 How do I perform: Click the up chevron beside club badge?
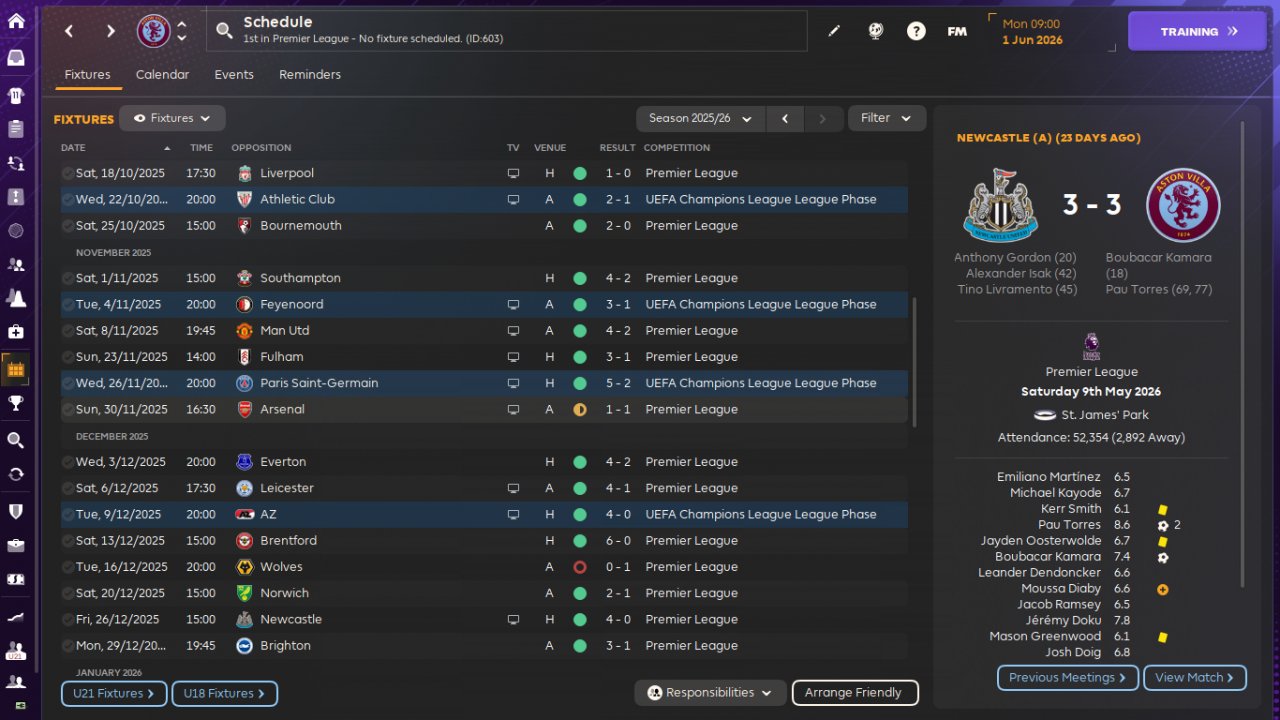(x=182, y=24)
